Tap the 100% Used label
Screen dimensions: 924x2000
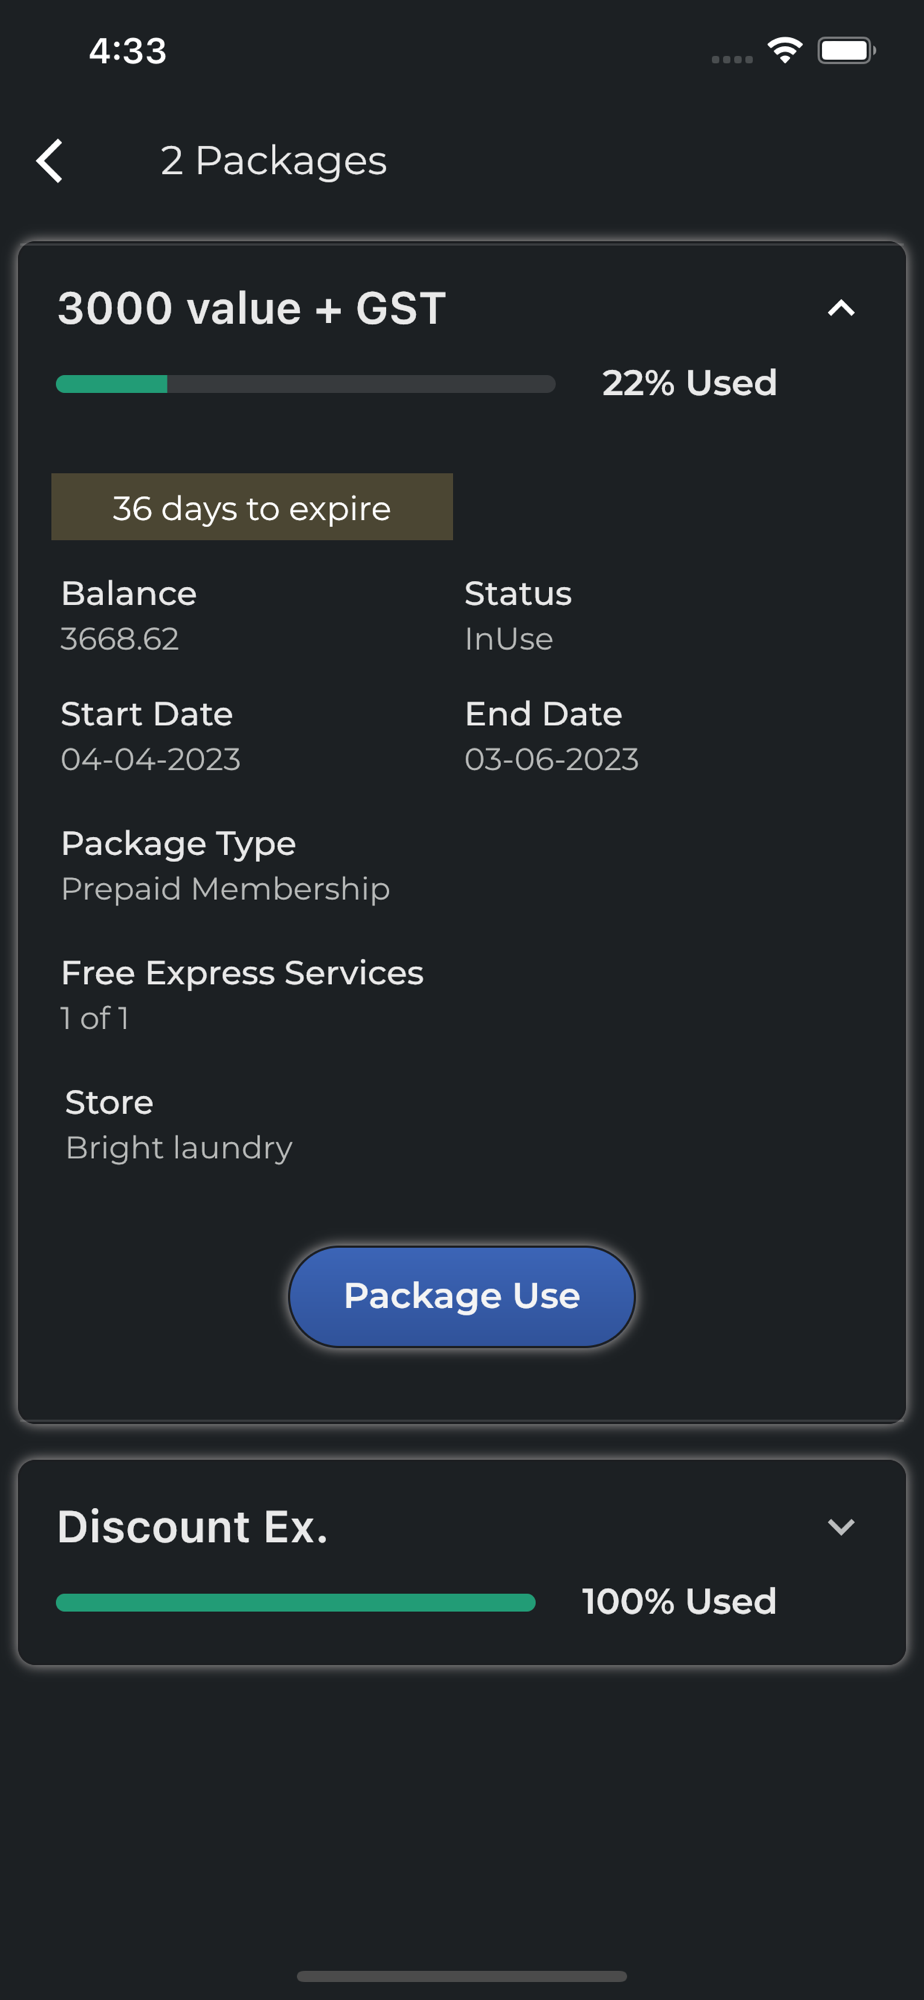point(680,1602)
